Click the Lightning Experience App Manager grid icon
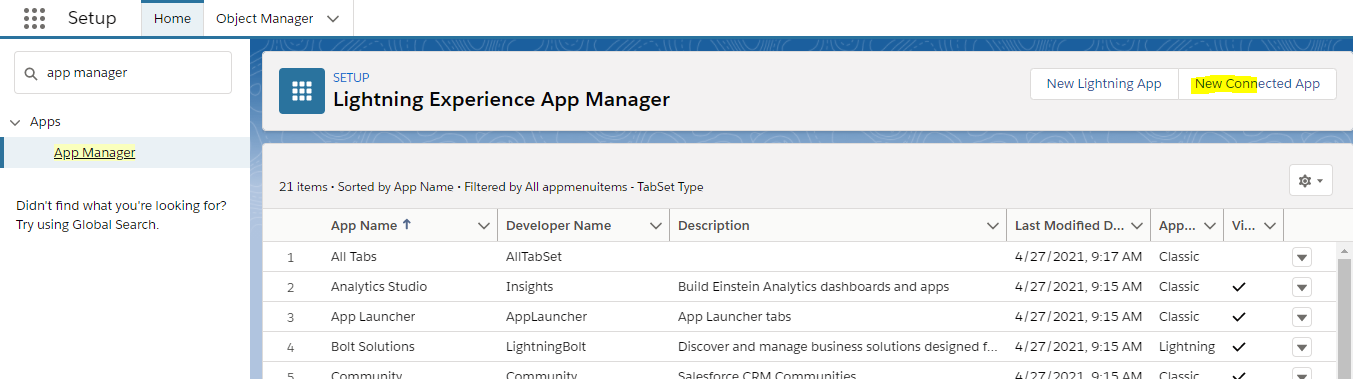The height and width of the screenshot is (379, 1353). (x=301, y=91)
